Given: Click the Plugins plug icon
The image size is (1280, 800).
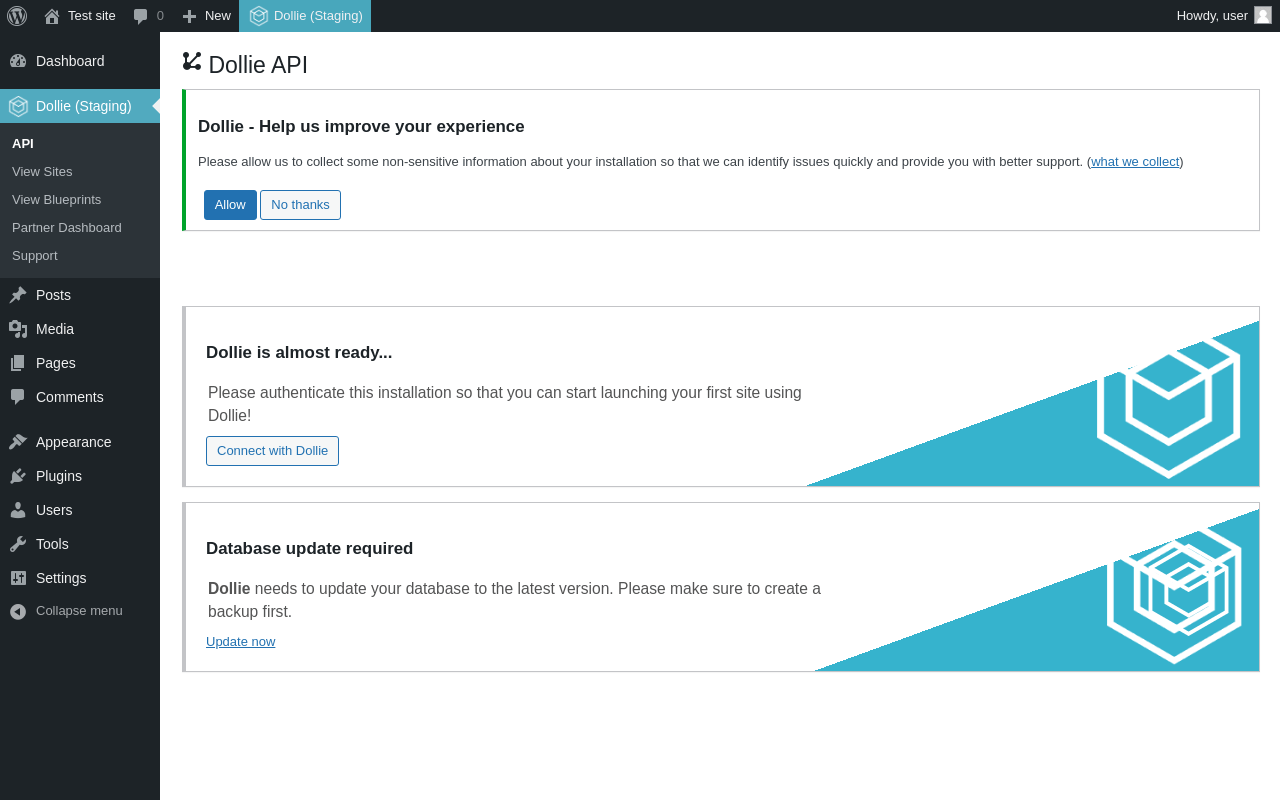Looking at the screenshot, I should pyautogui.click(x=18, y=476).
